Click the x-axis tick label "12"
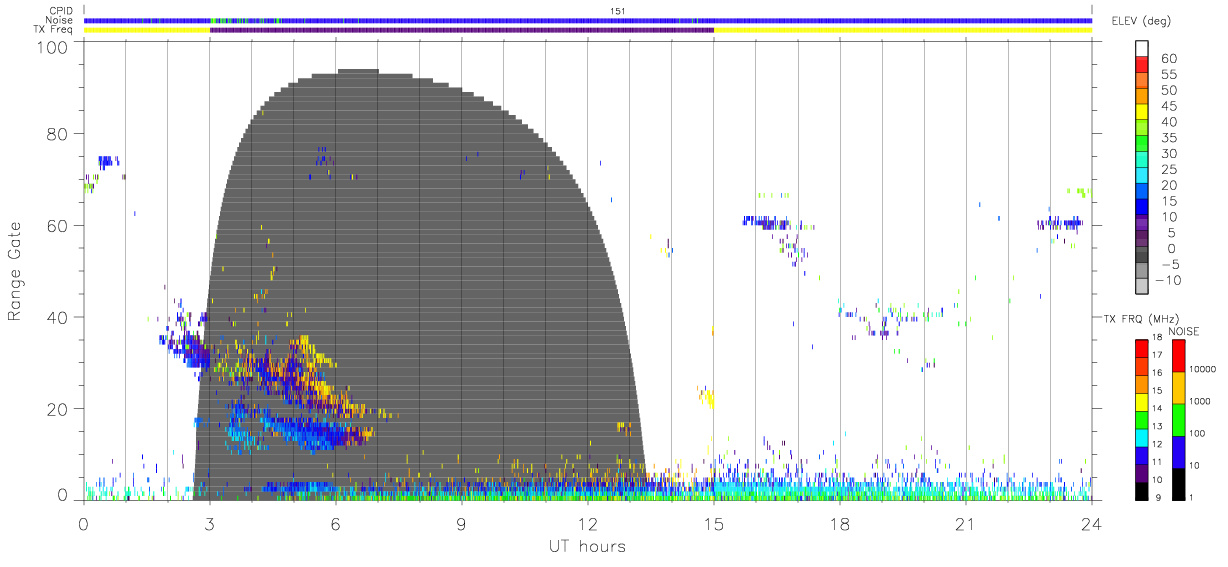1228x567 pixels. click(587, 523)
